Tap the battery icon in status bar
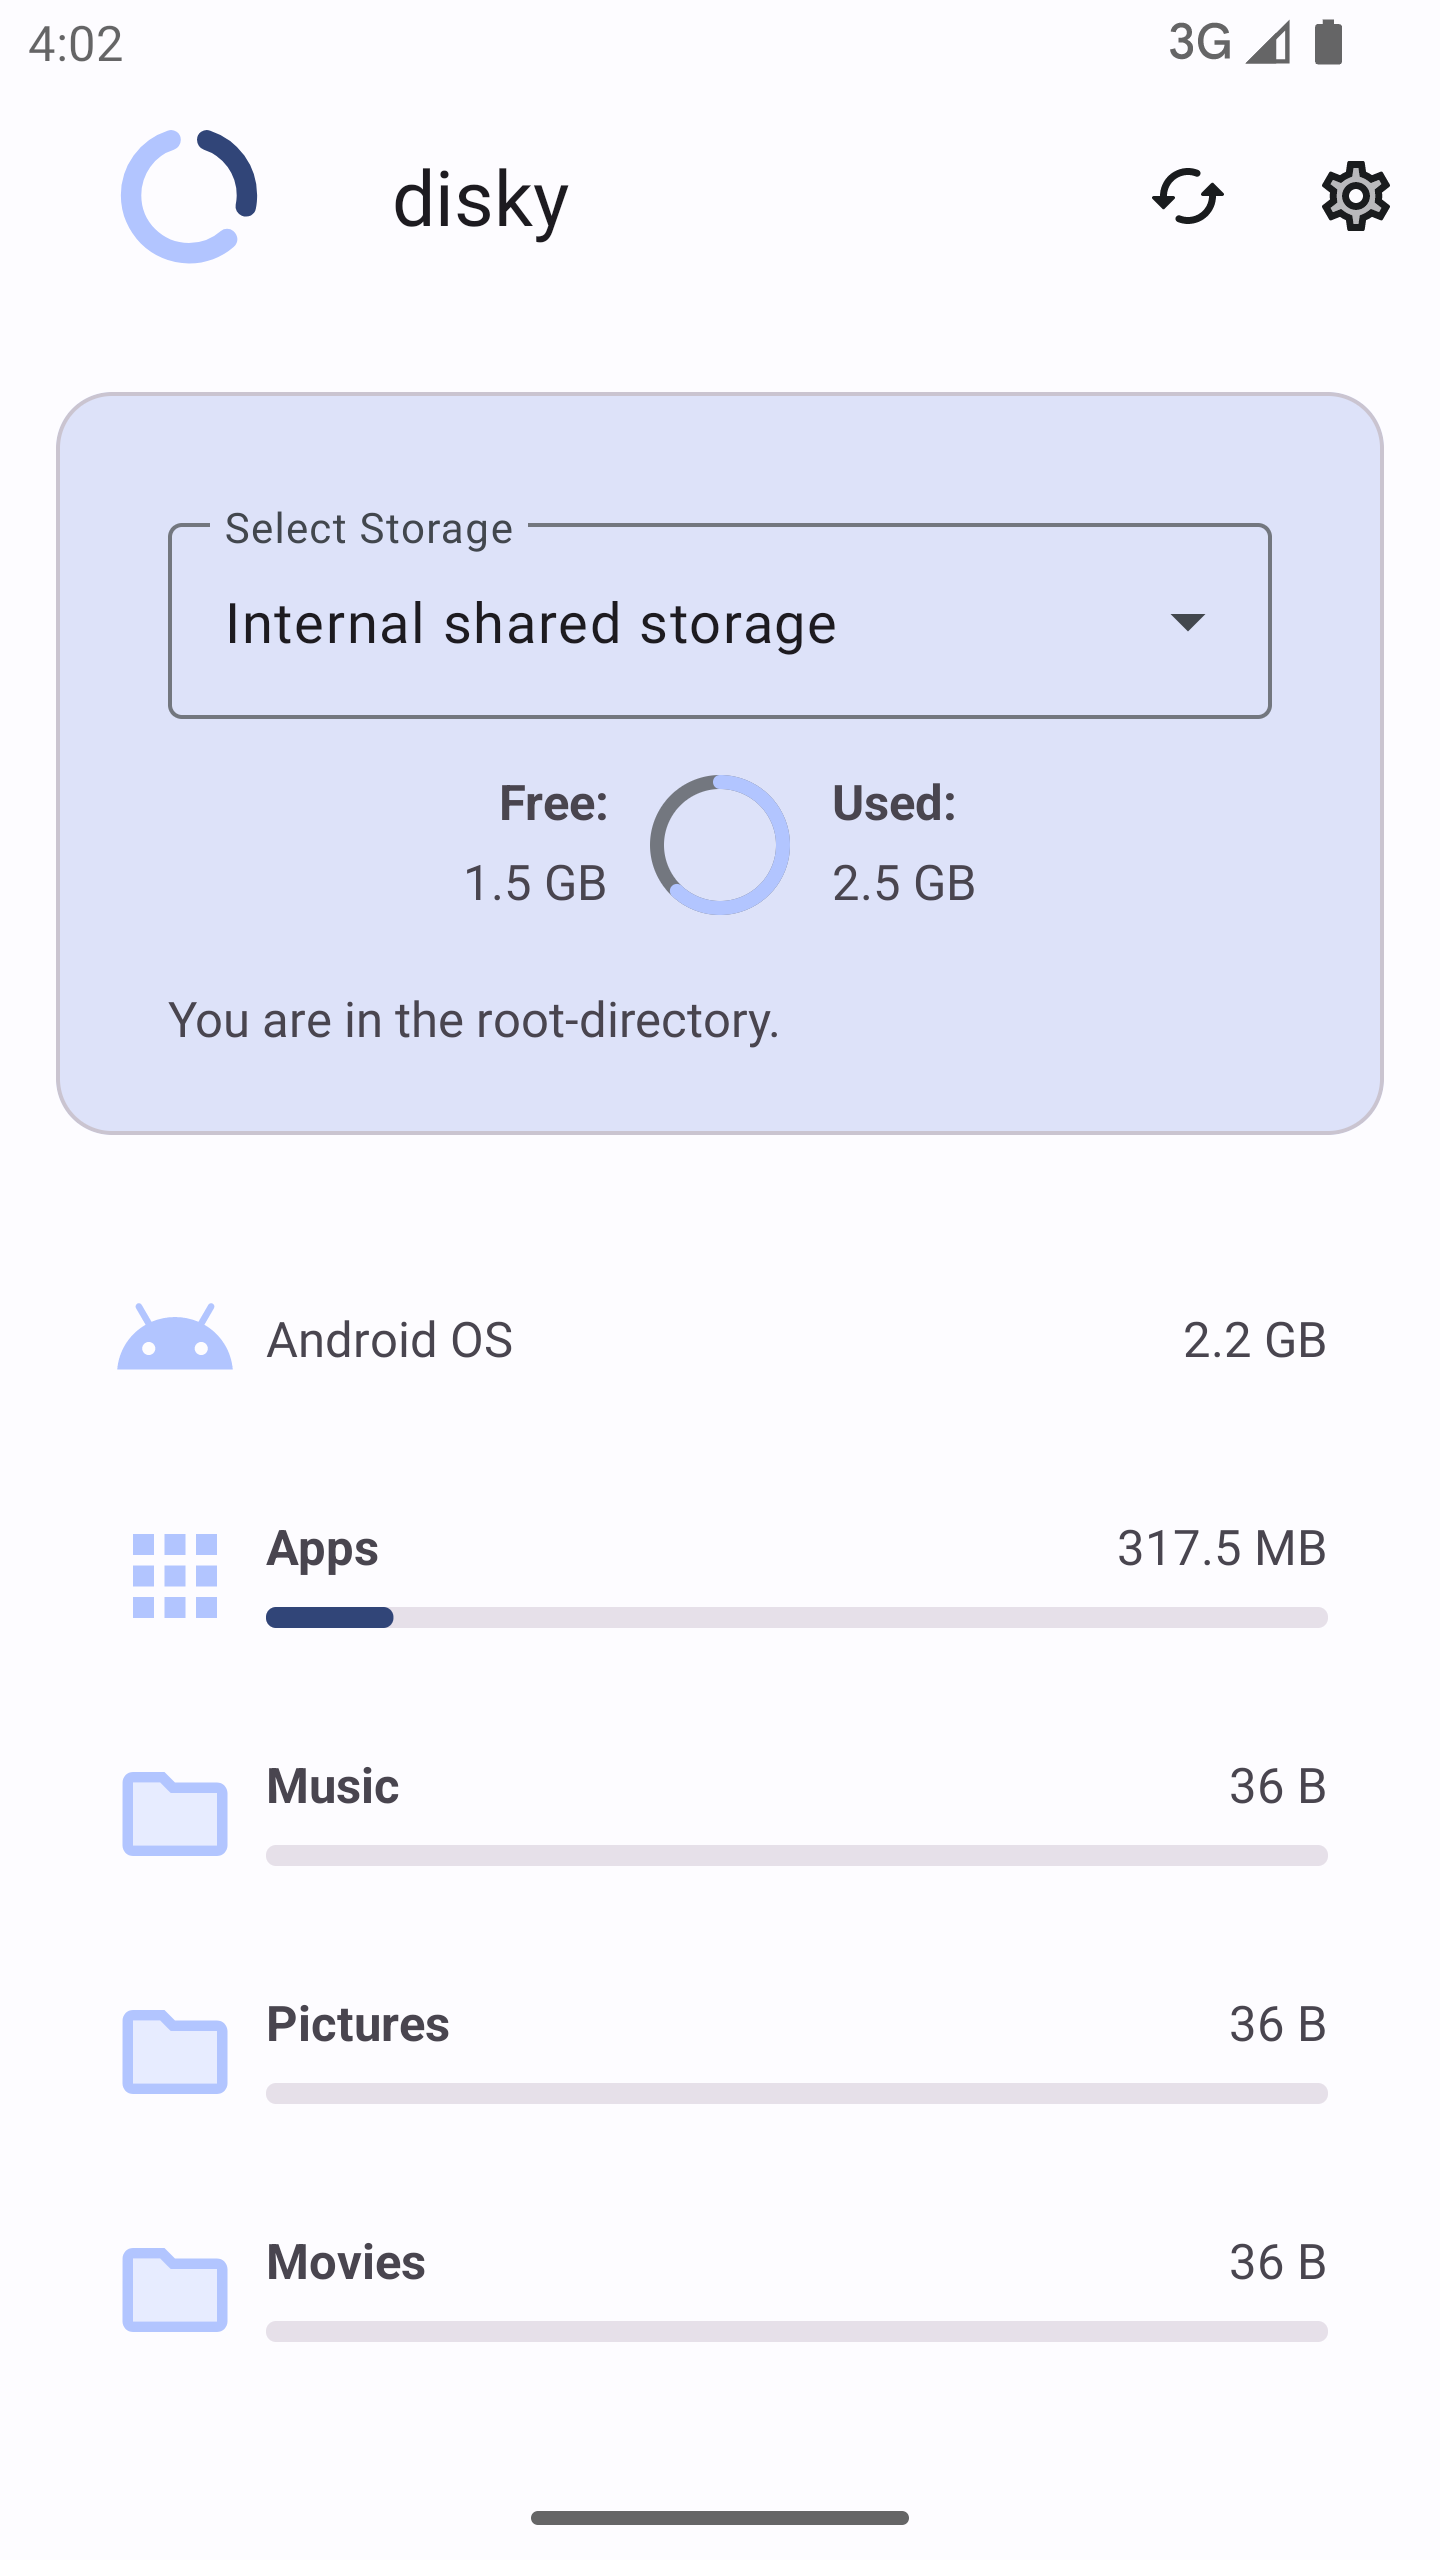 (x=1327, y=42)
